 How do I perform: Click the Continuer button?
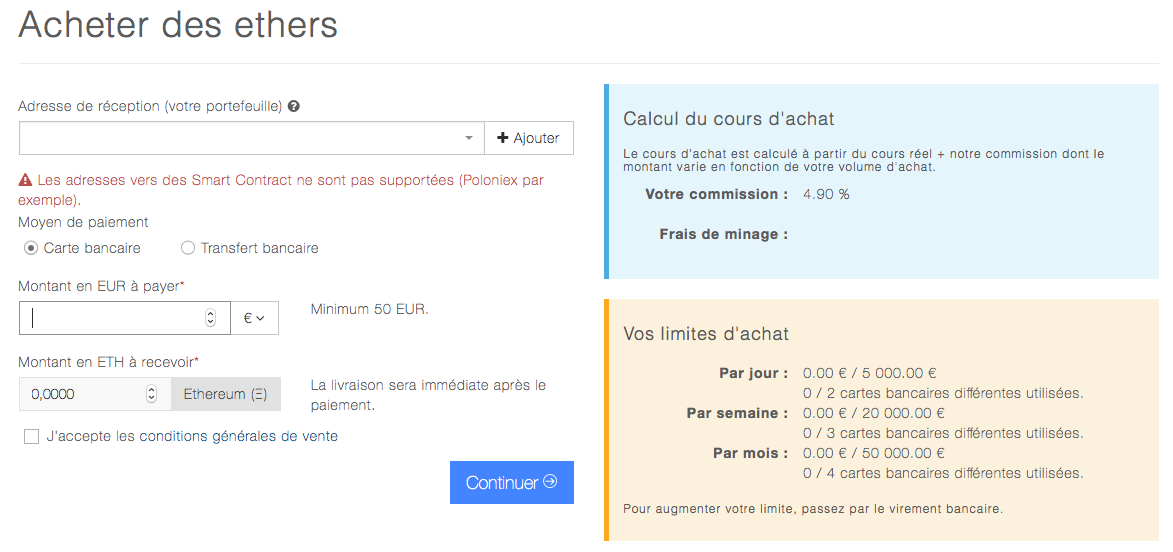(x=512, y=482)
